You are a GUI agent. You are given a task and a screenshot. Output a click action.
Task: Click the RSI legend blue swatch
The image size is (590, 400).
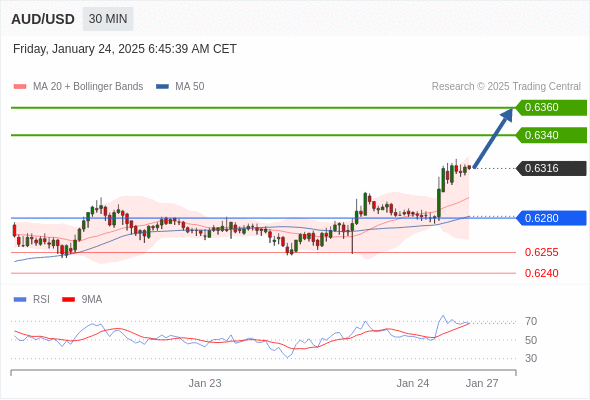coord(20,300)
